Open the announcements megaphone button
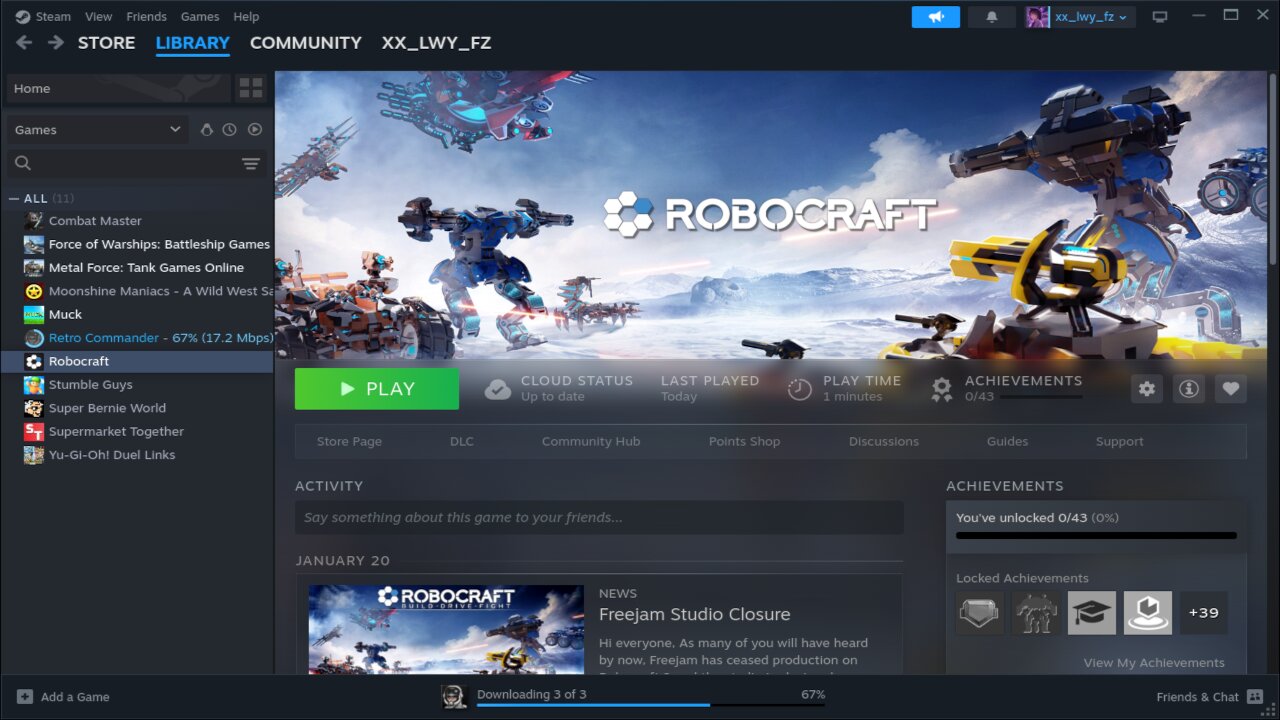The width and height of the screenshot is (1280, 720). click(936, 17)
